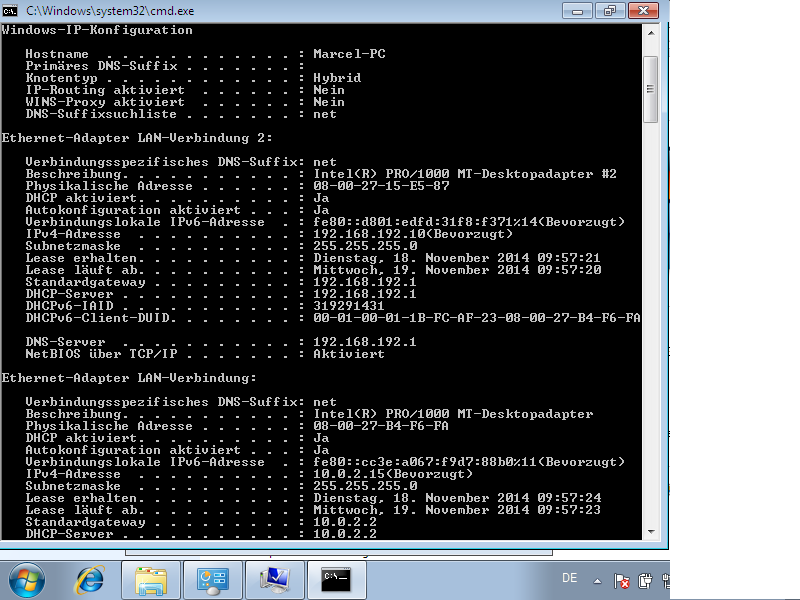
Task: Click the Standardgateway value 10.0.2.2
Action: click(345, 522)
